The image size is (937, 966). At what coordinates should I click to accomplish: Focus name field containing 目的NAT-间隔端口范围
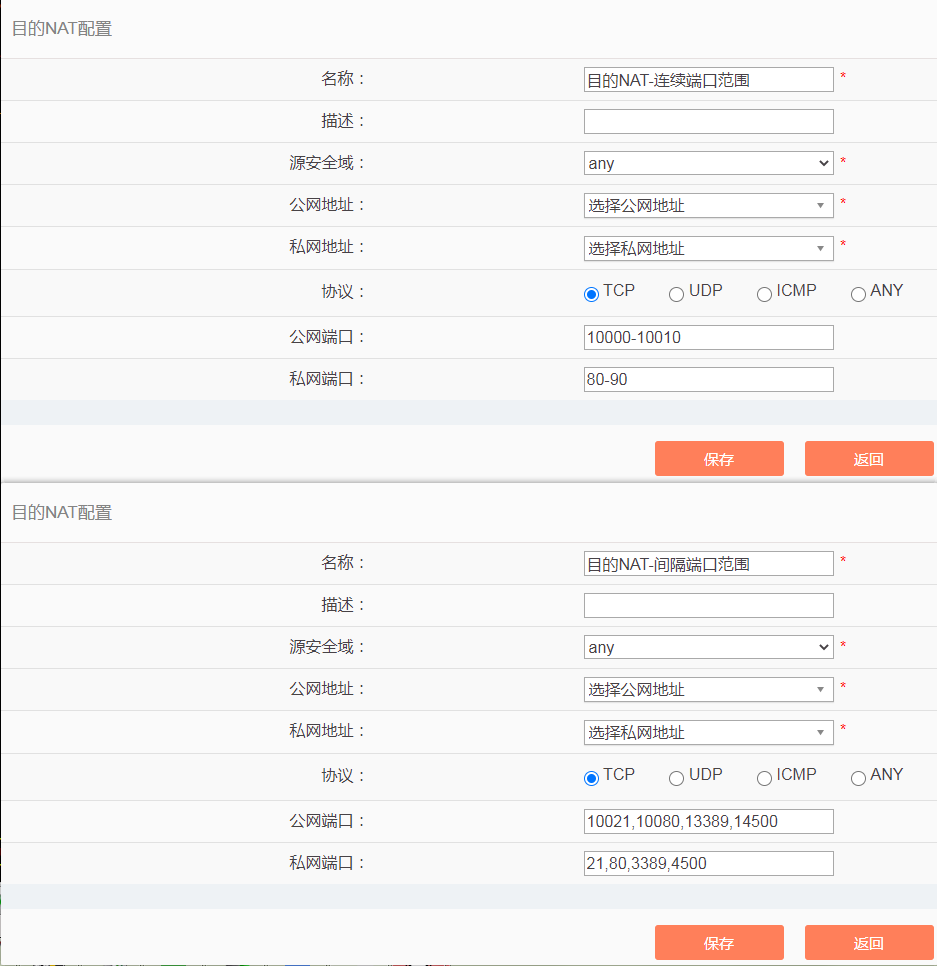click(708, 564)
